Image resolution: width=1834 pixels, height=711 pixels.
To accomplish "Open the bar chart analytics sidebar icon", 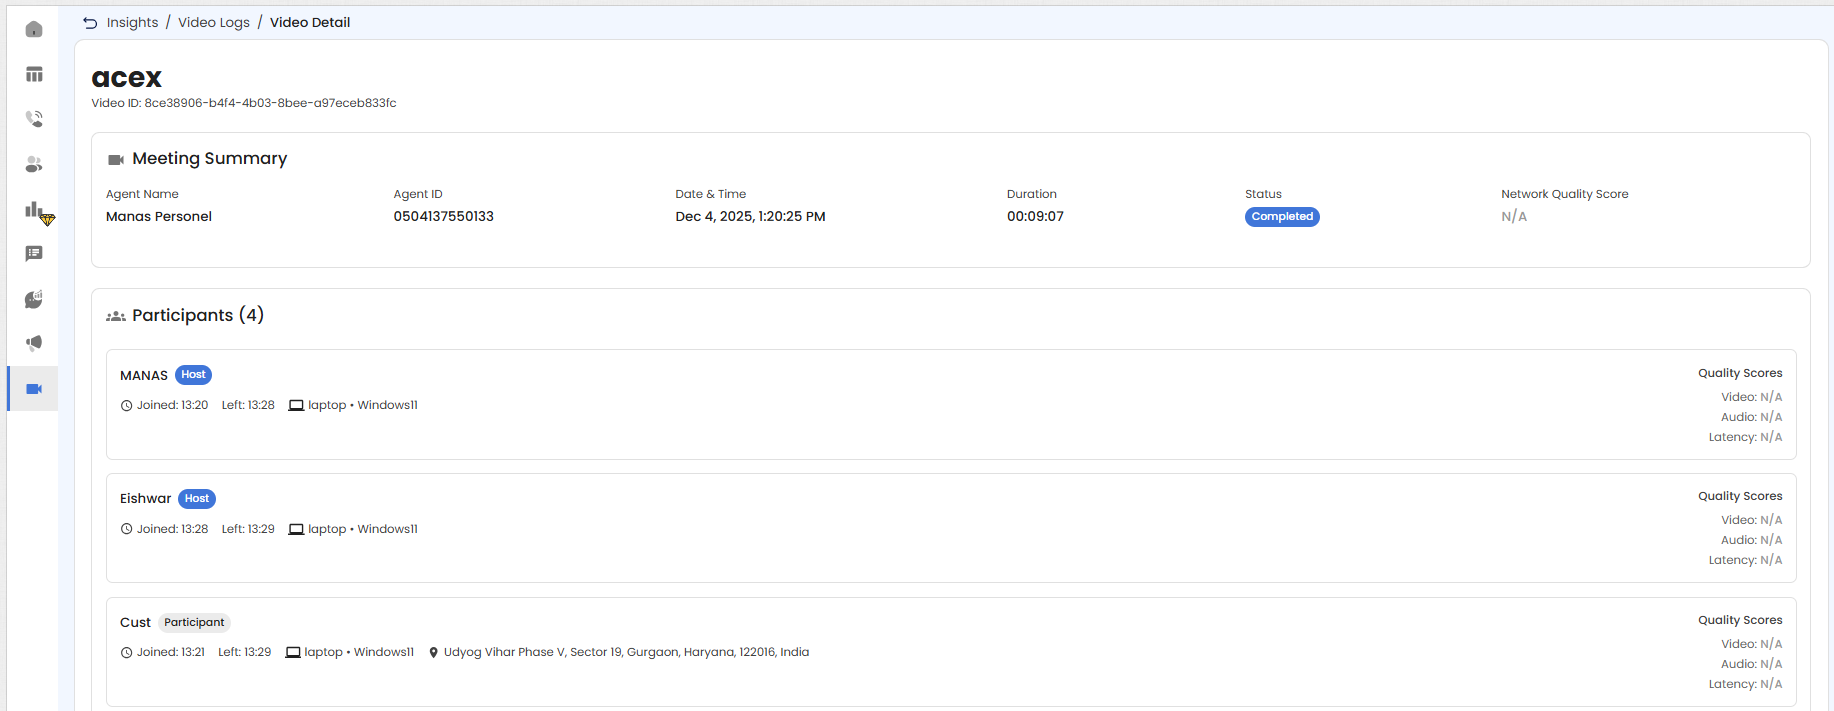I will pyautogui.click(x=34, y=209).
